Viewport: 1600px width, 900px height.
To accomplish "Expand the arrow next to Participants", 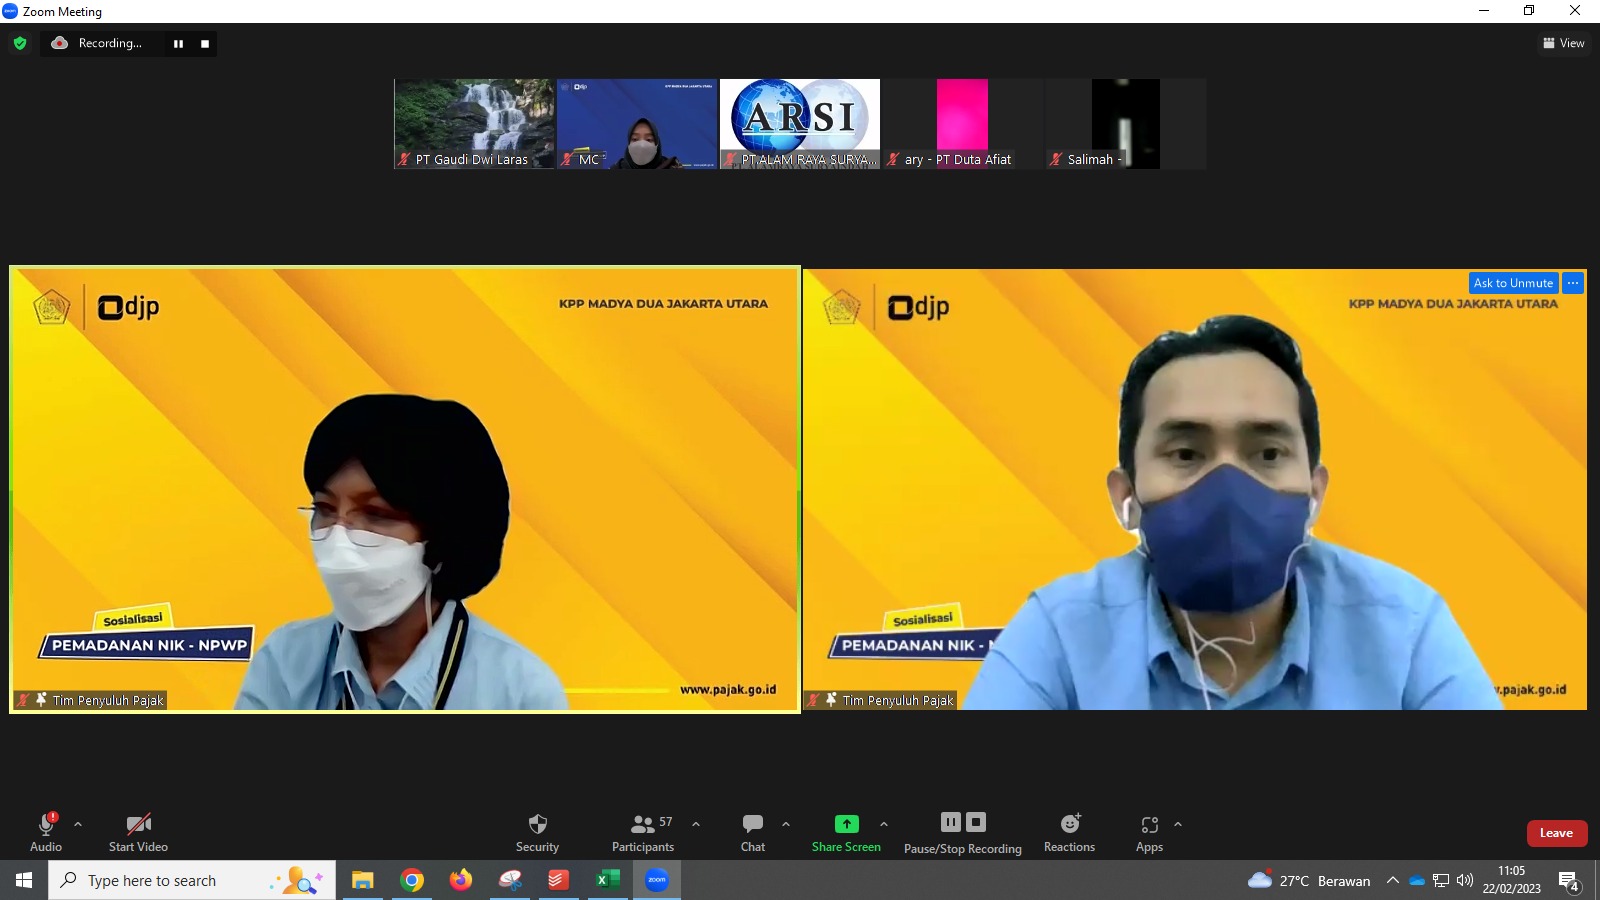I will (696, 824).
